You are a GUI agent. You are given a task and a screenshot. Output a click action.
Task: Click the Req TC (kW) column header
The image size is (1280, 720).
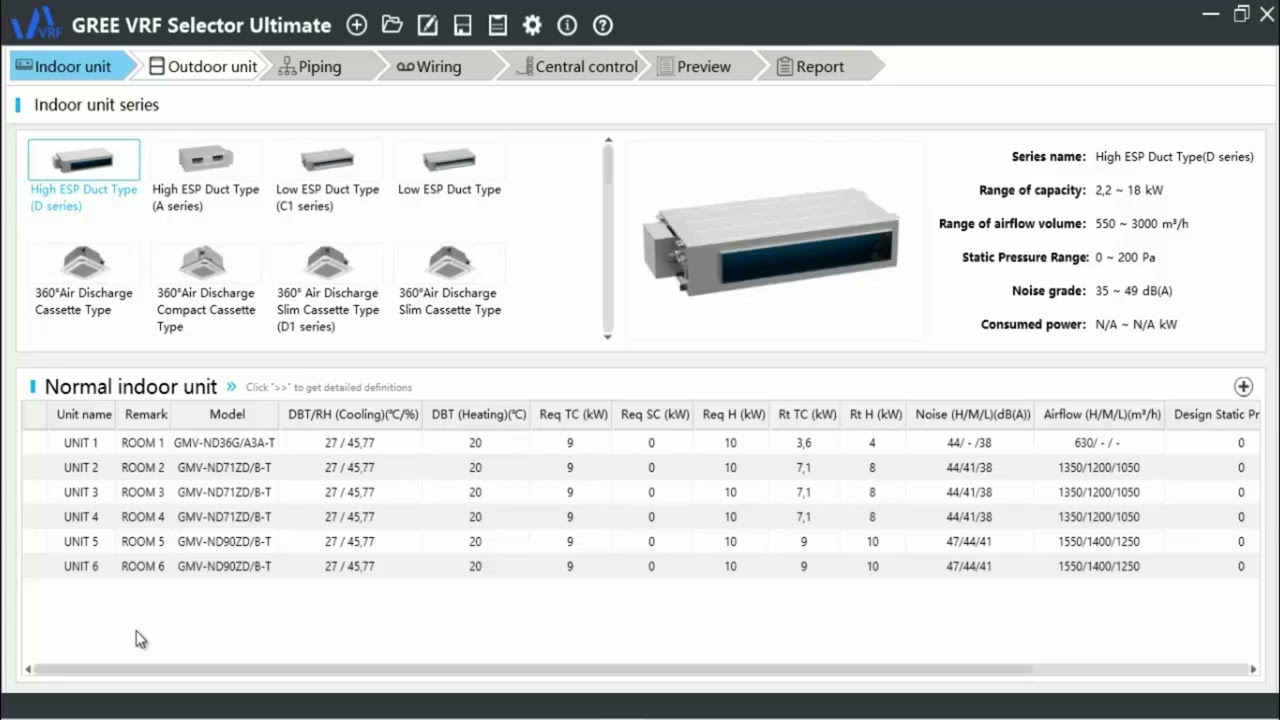[573, 414]
